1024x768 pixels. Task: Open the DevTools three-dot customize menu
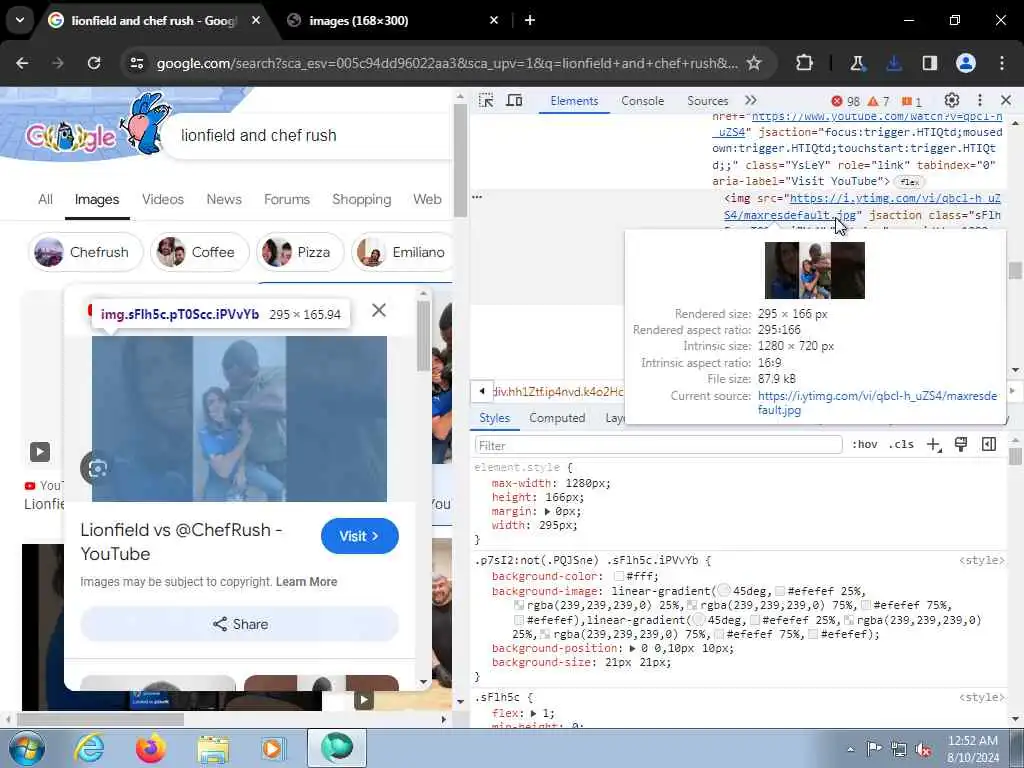click(x=980, y=101)
